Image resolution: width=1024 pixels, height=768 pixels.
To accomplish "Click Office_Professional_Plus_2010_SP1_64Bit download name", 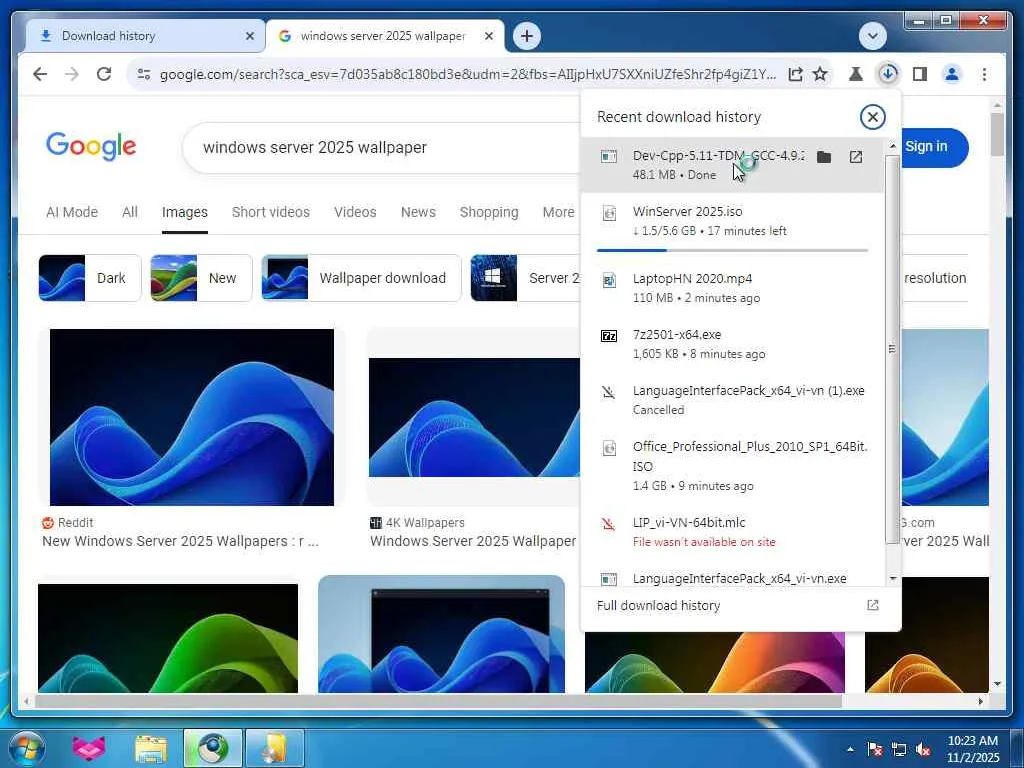I will (750, 456).
